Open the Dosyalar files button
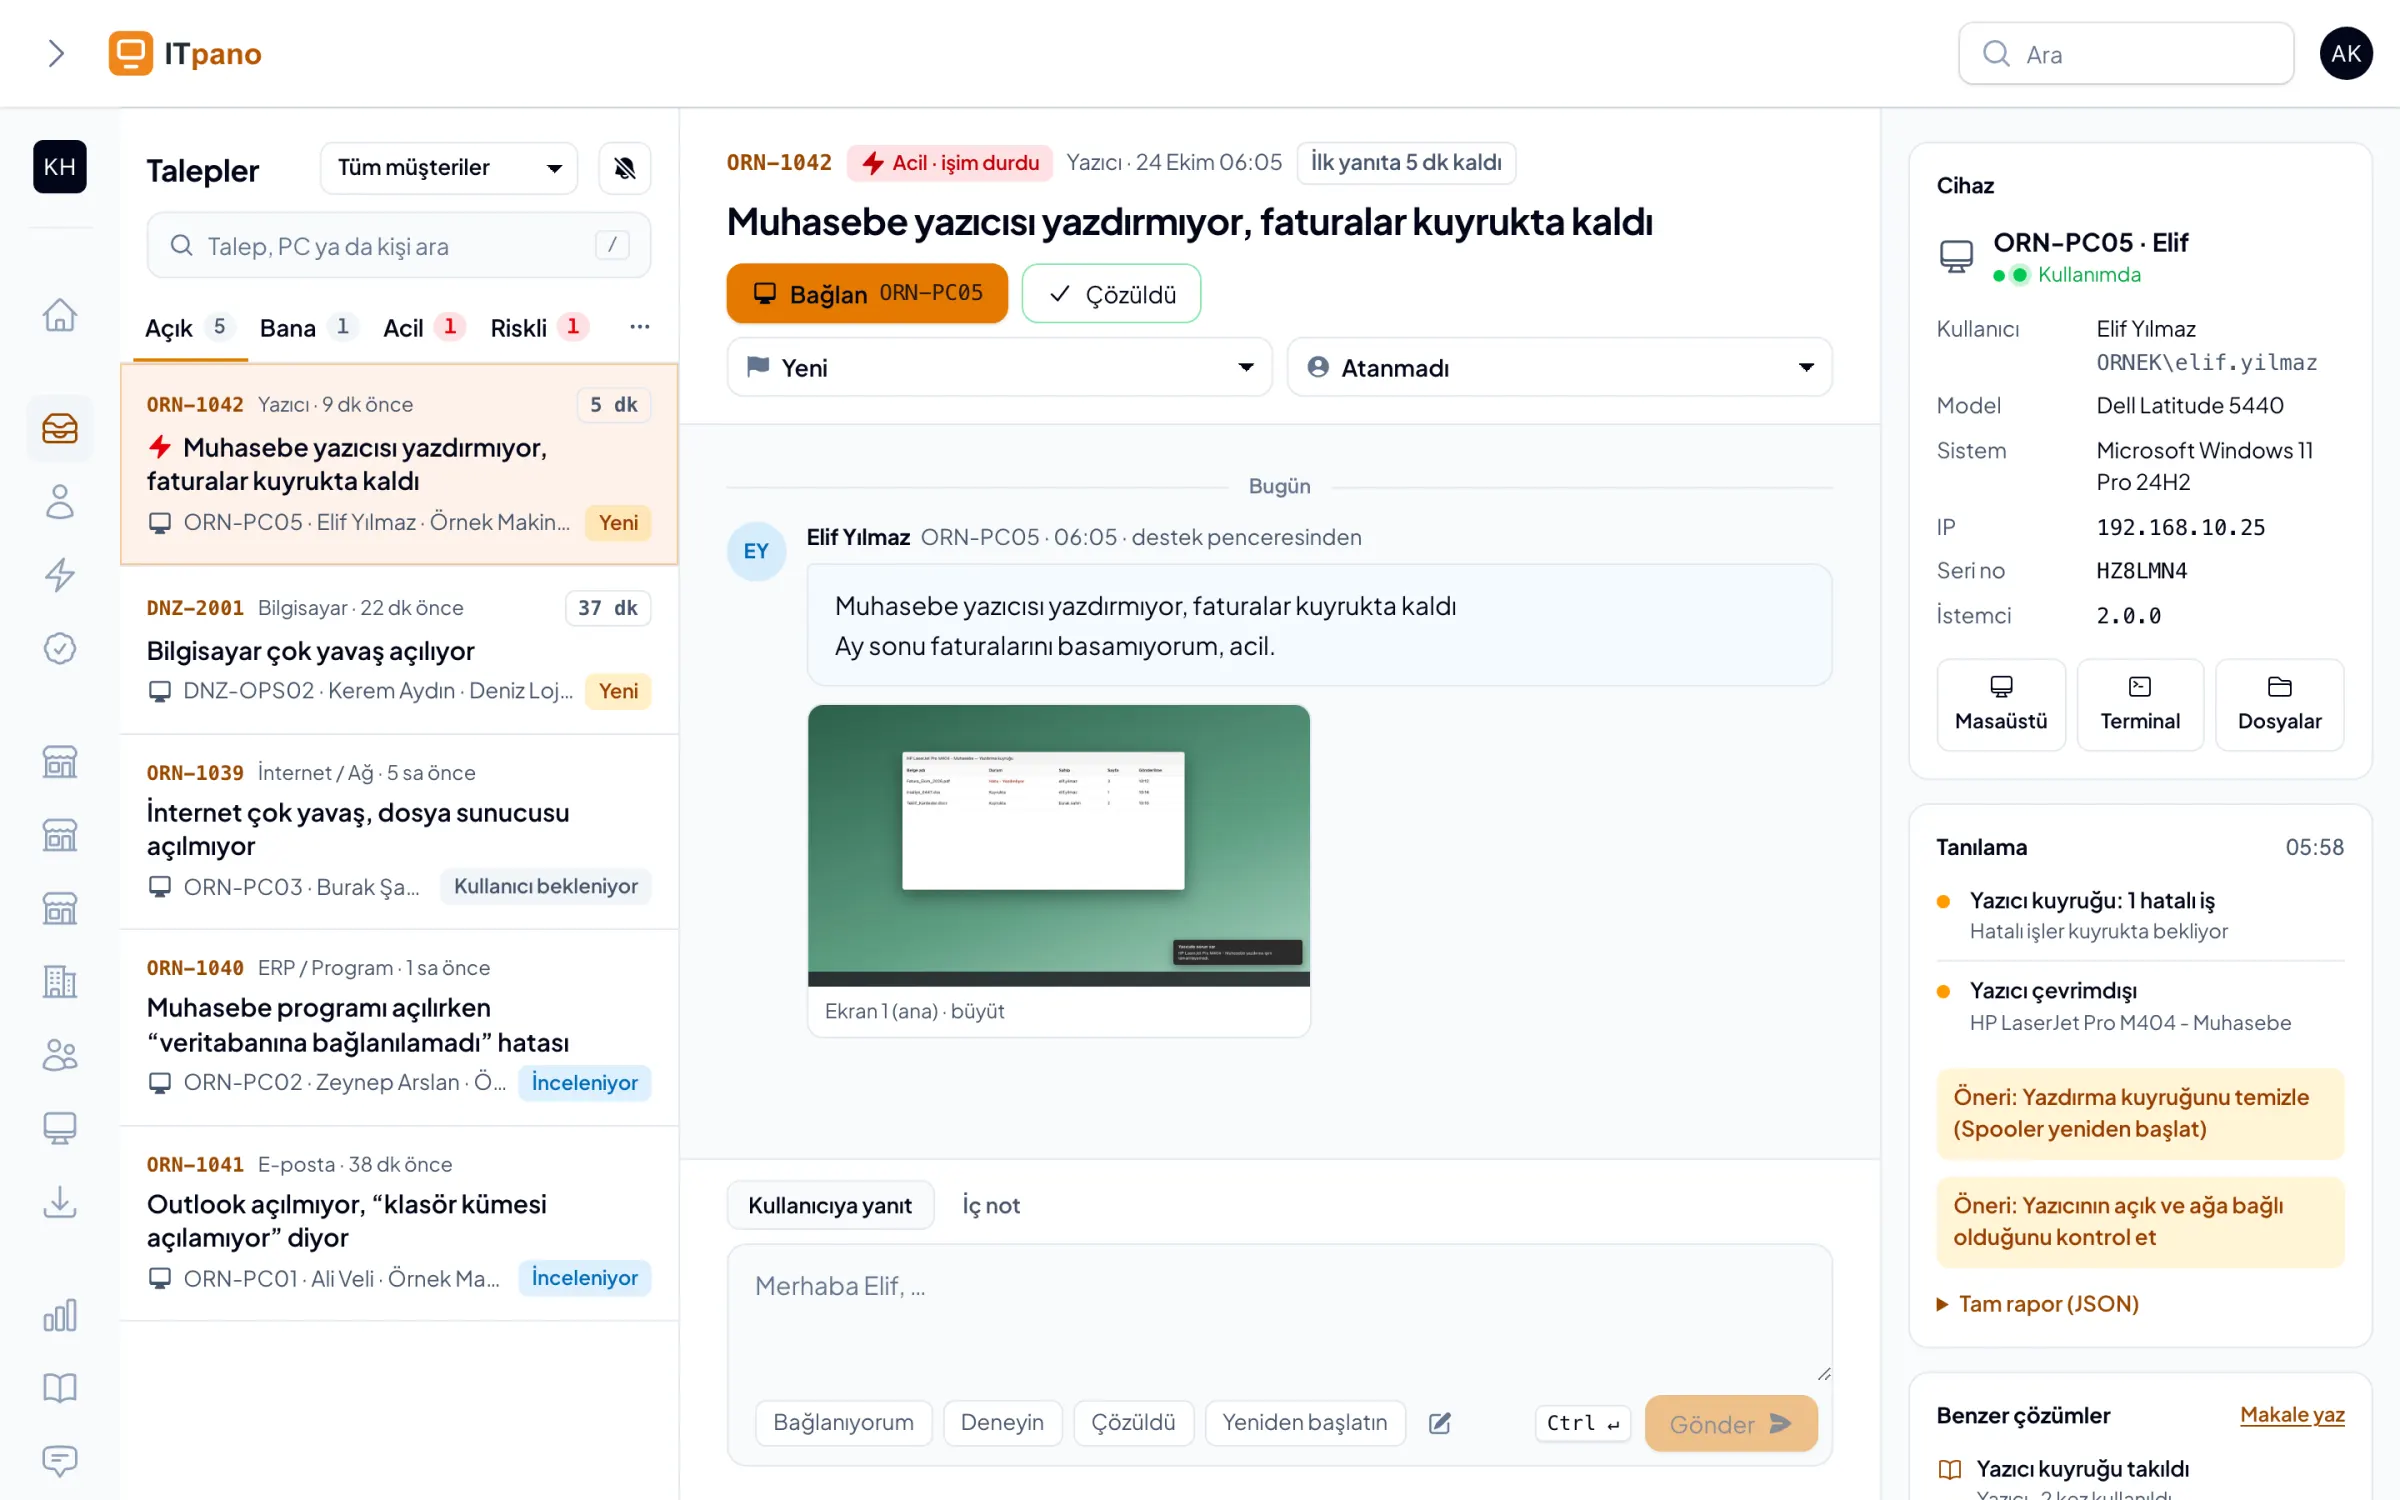The height and width of the screenshot is (1500, 2400). pos(2280,704)
